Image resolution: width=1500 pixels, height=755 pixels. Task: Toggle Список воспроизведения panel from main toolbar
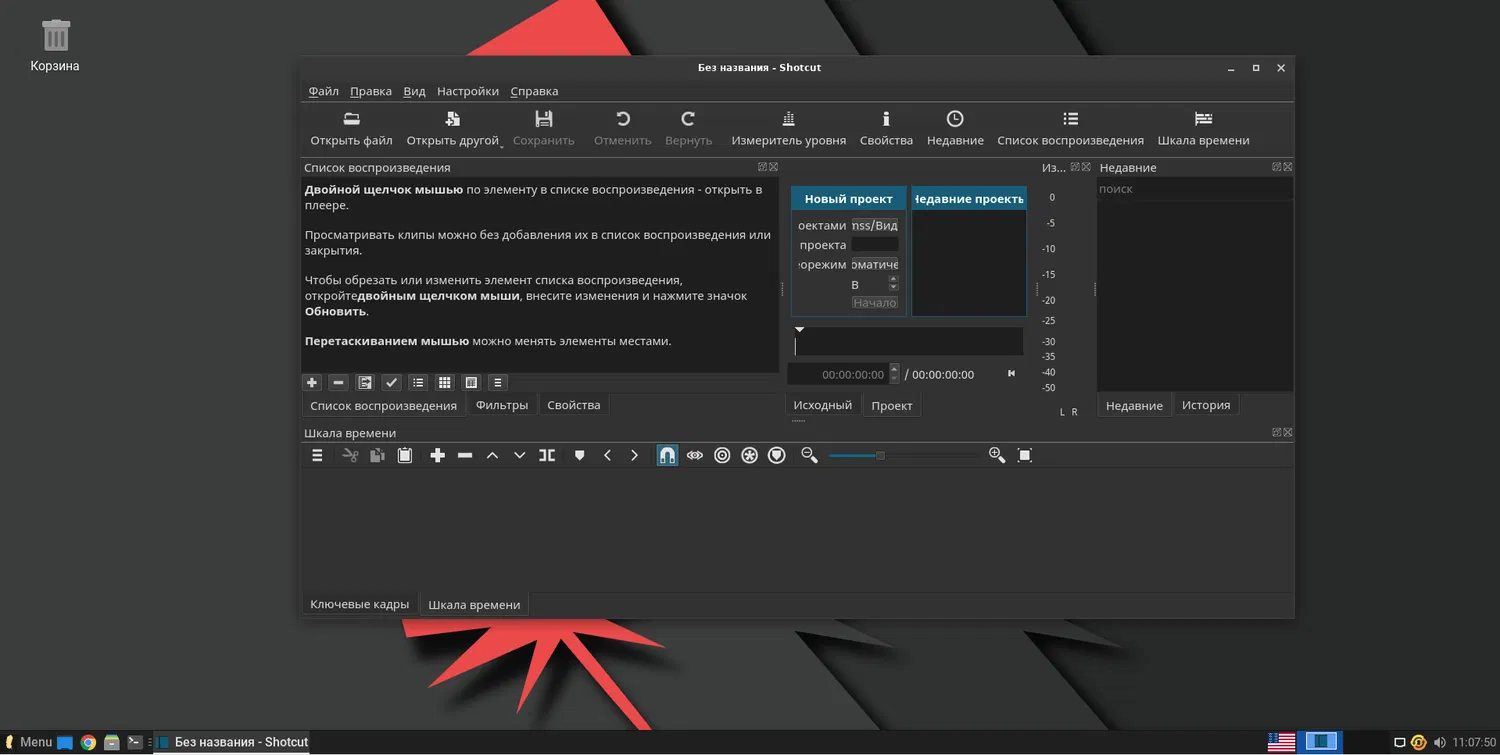point(1070,129)
